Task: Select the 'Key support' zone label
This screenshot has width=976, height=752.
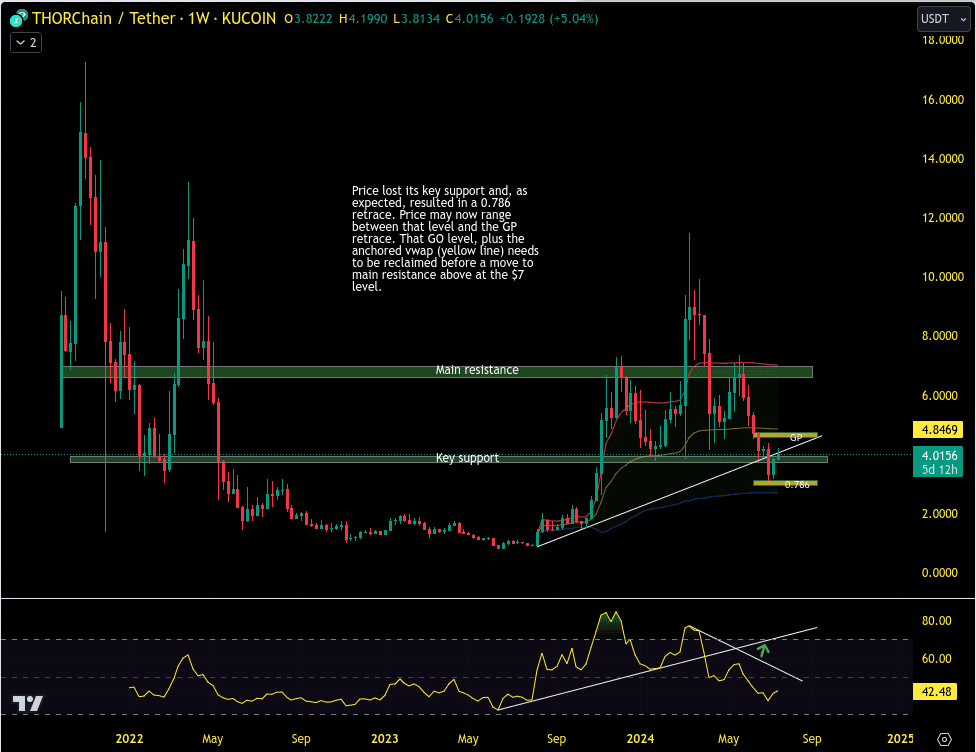Action: point(467,458)
